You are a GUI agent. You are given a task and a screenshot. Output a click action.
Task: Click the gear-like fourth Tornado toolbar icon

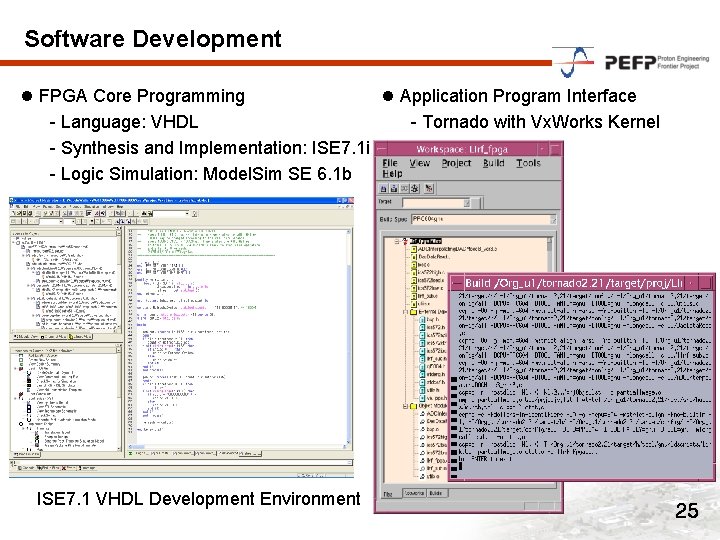pos(415,188)
